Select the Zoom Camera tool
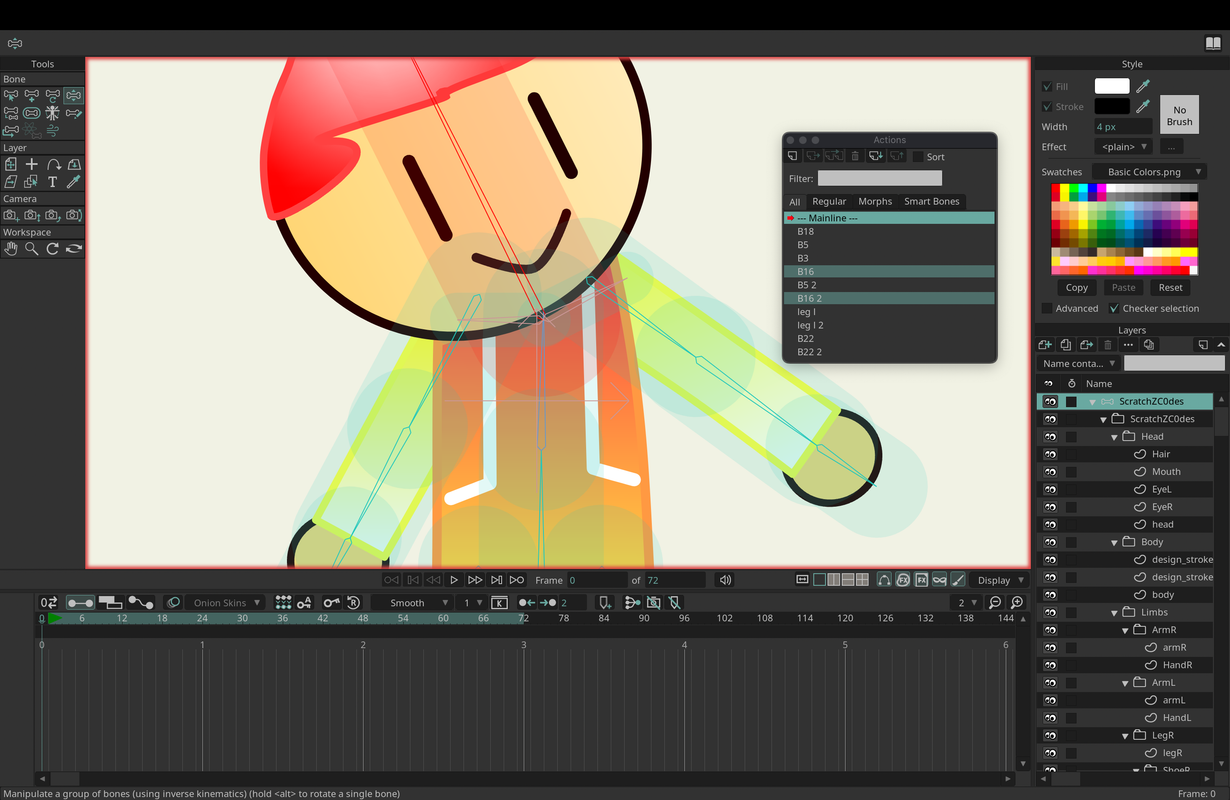This screenshot has height=800, width=1230. pos(32,215)
